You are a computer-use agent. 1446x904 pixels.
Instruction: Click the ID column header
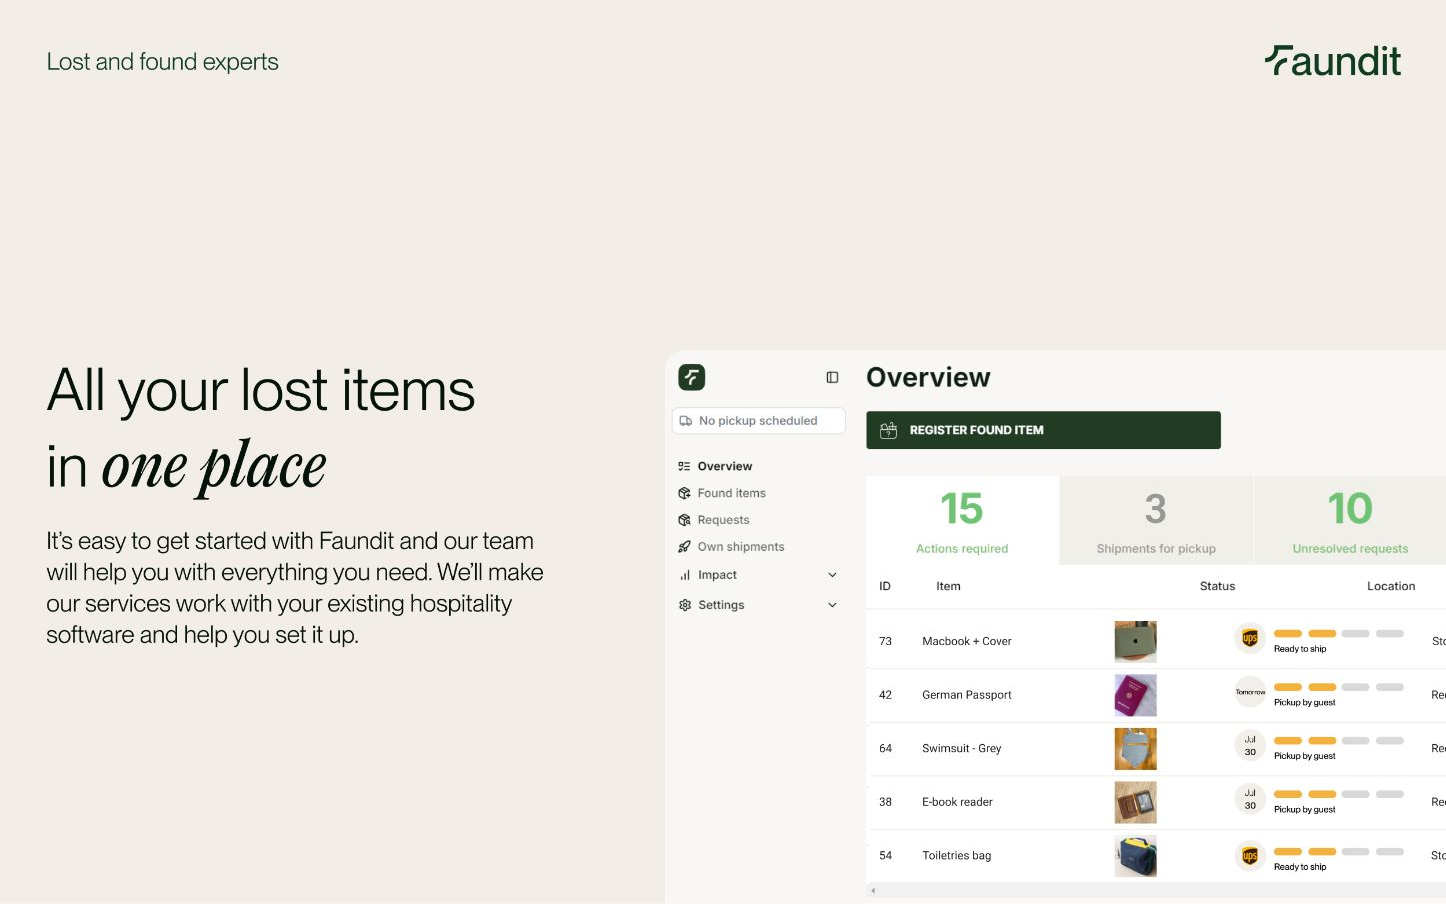(885, 586)
